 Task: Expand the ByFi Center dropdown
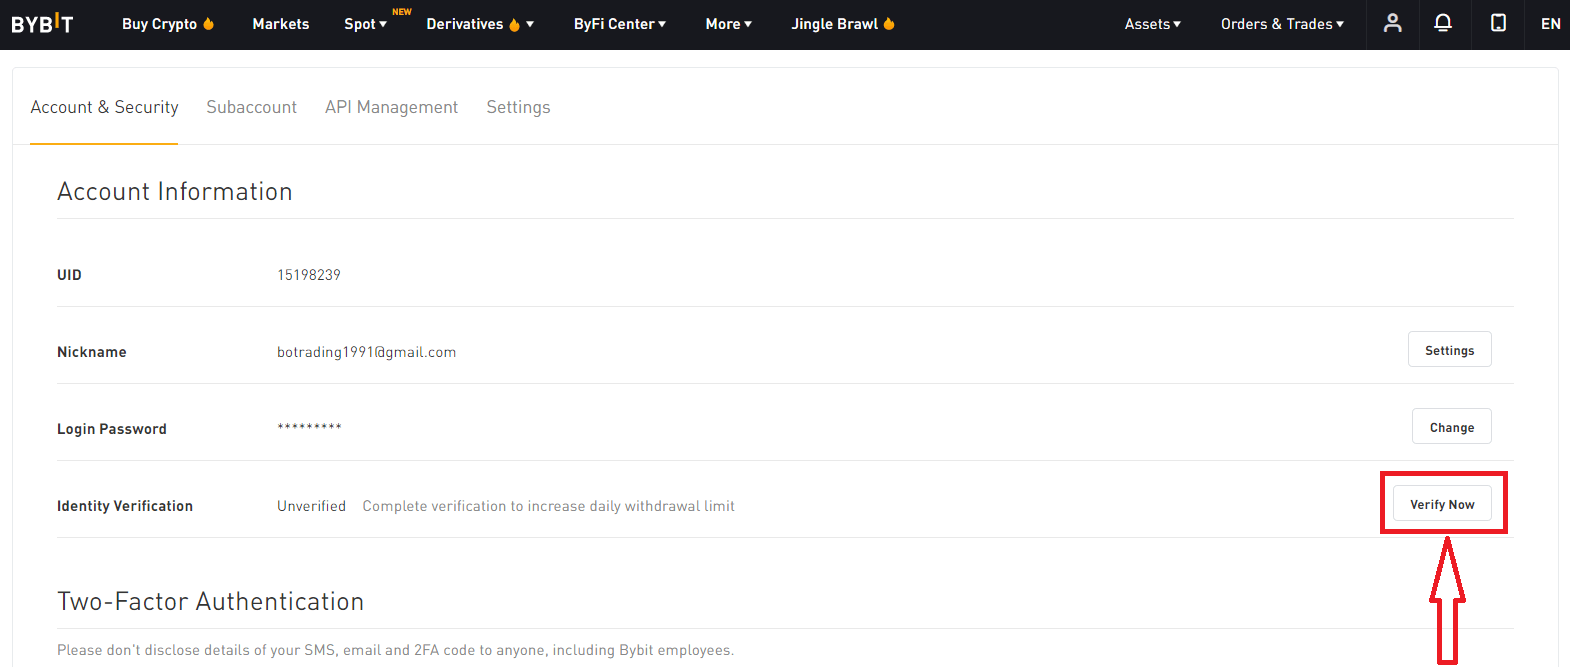619,24
